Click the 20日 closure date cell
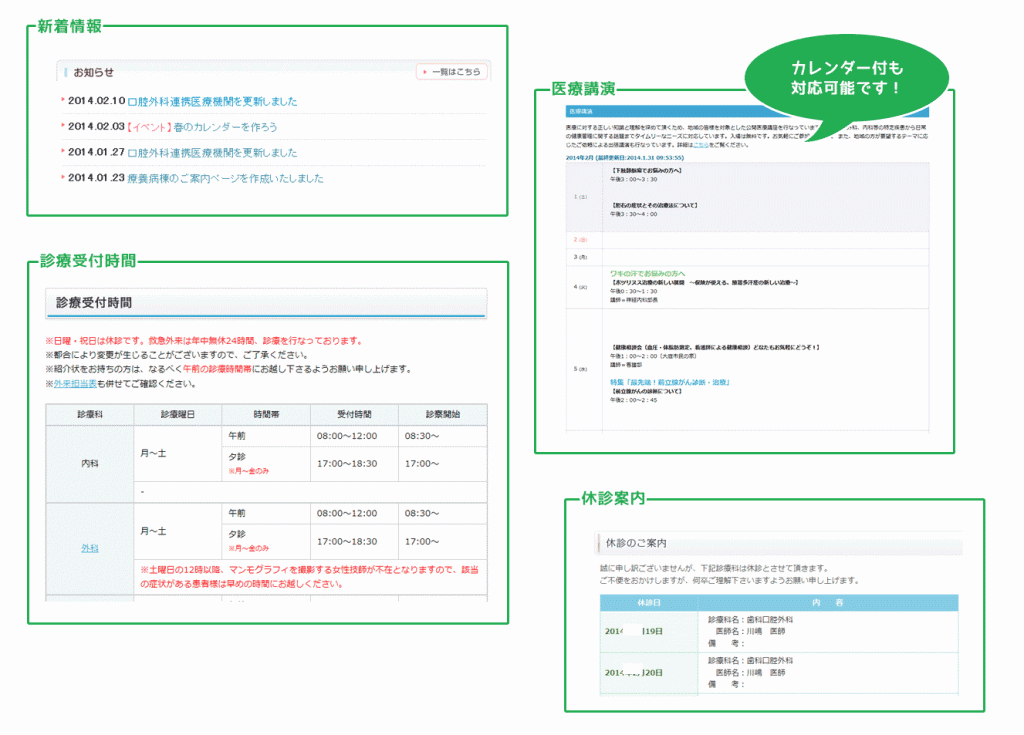Viewport: 1024px width, 735px height. 648,672
